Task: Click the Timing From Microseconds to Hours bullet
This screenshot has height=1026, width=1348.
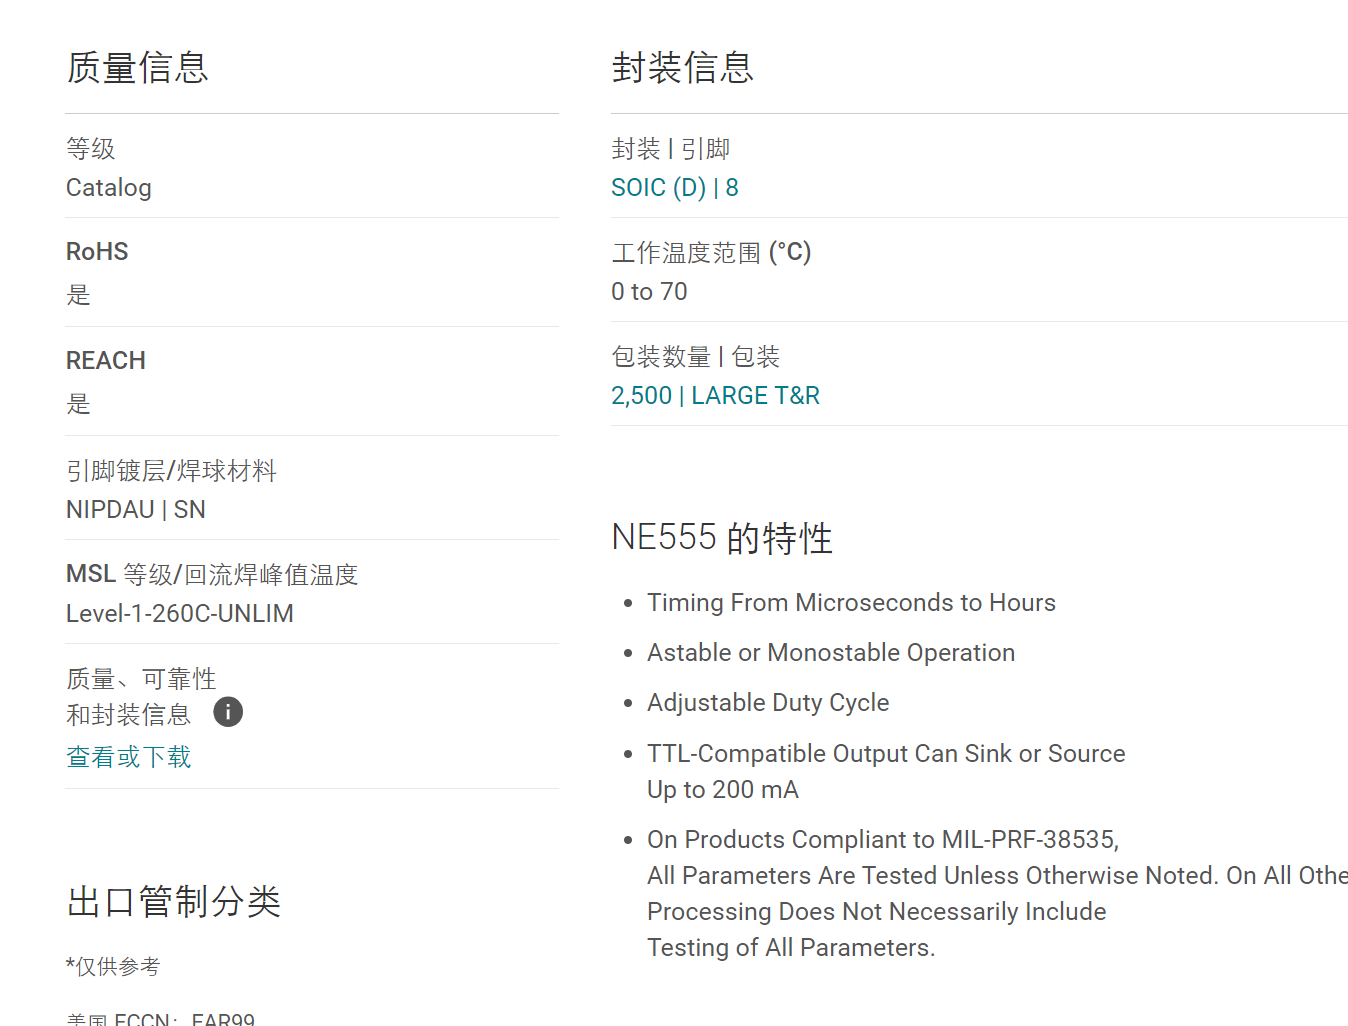Action: 851,603
